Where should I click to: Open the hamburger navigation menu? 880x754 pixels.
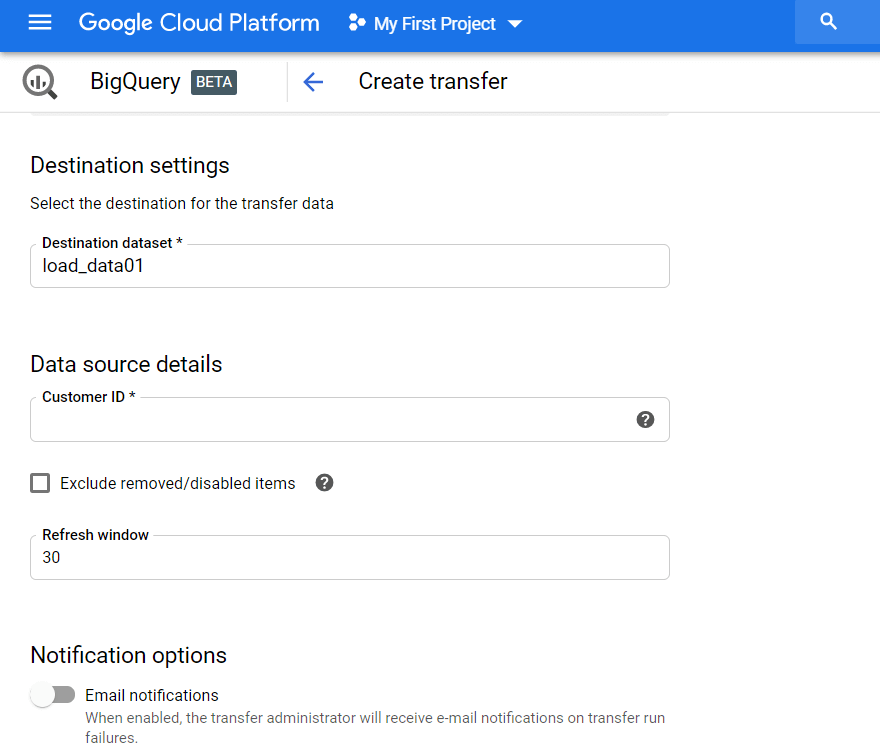40,23
